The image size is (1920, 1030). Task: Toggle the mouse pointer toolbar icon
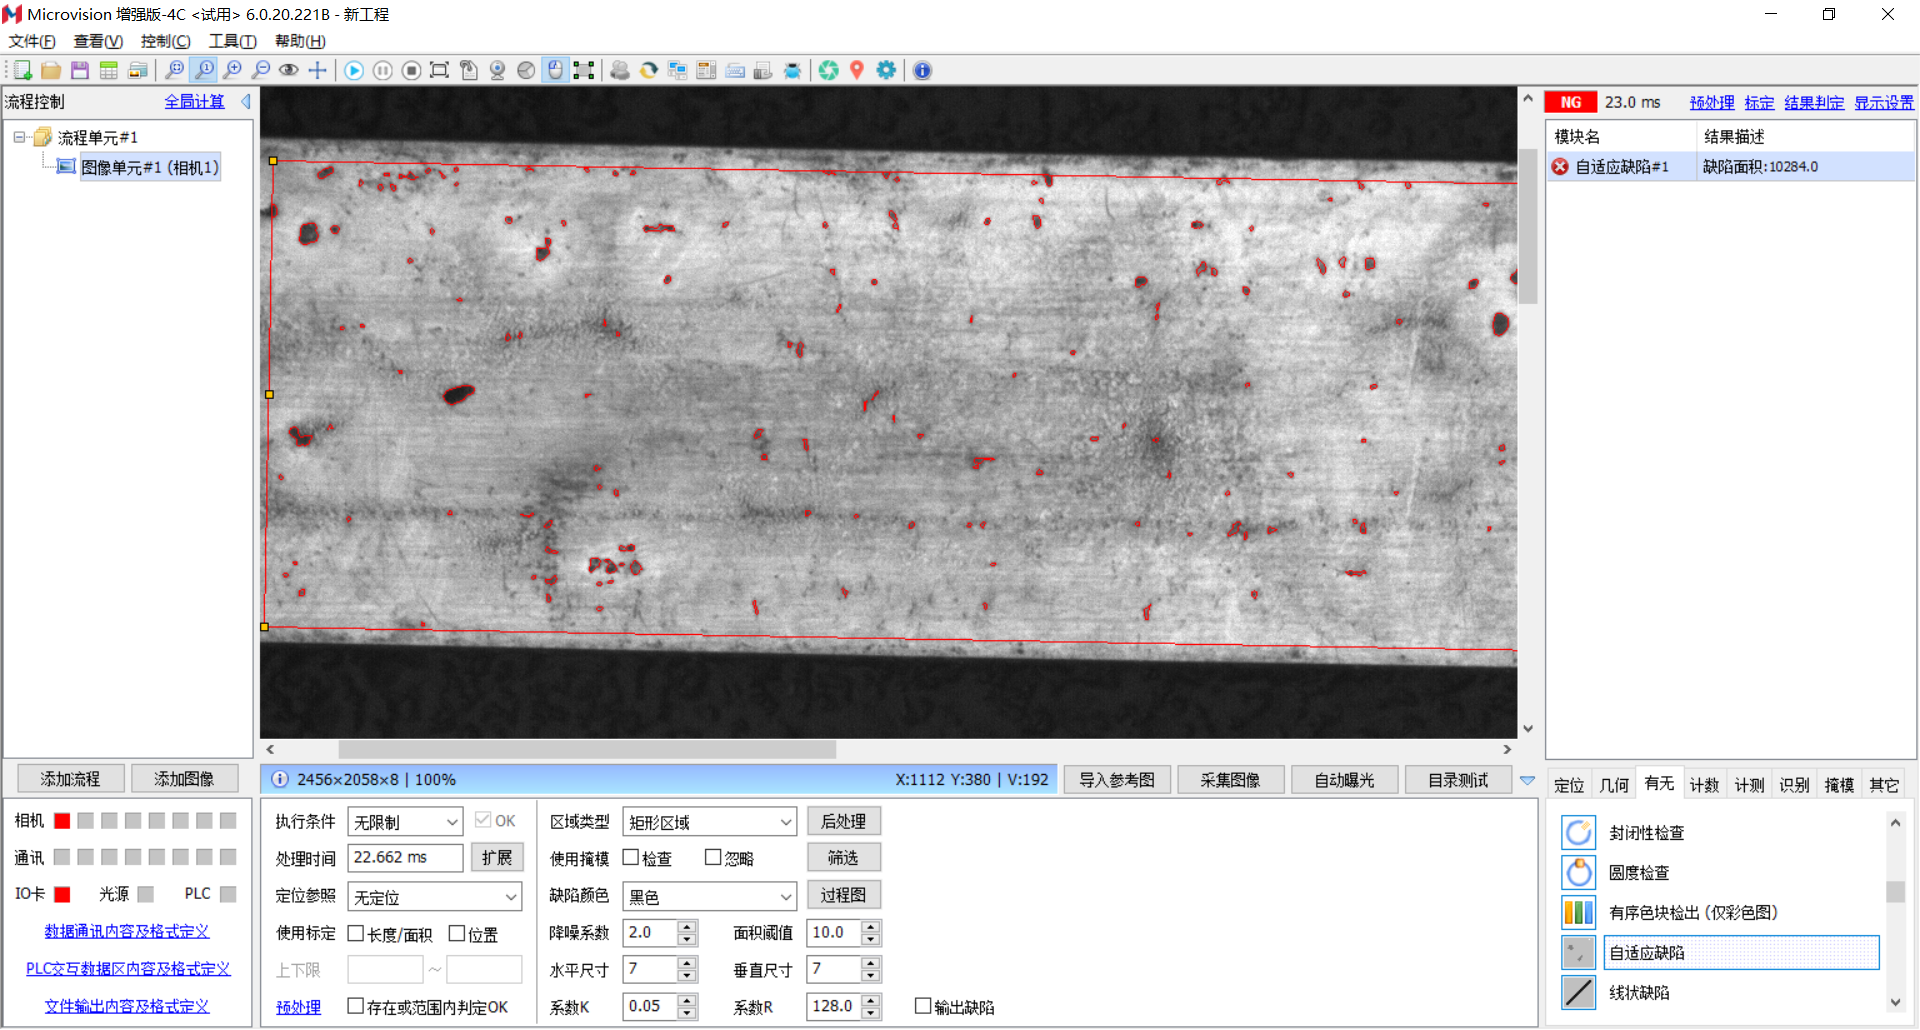point(555,70)
